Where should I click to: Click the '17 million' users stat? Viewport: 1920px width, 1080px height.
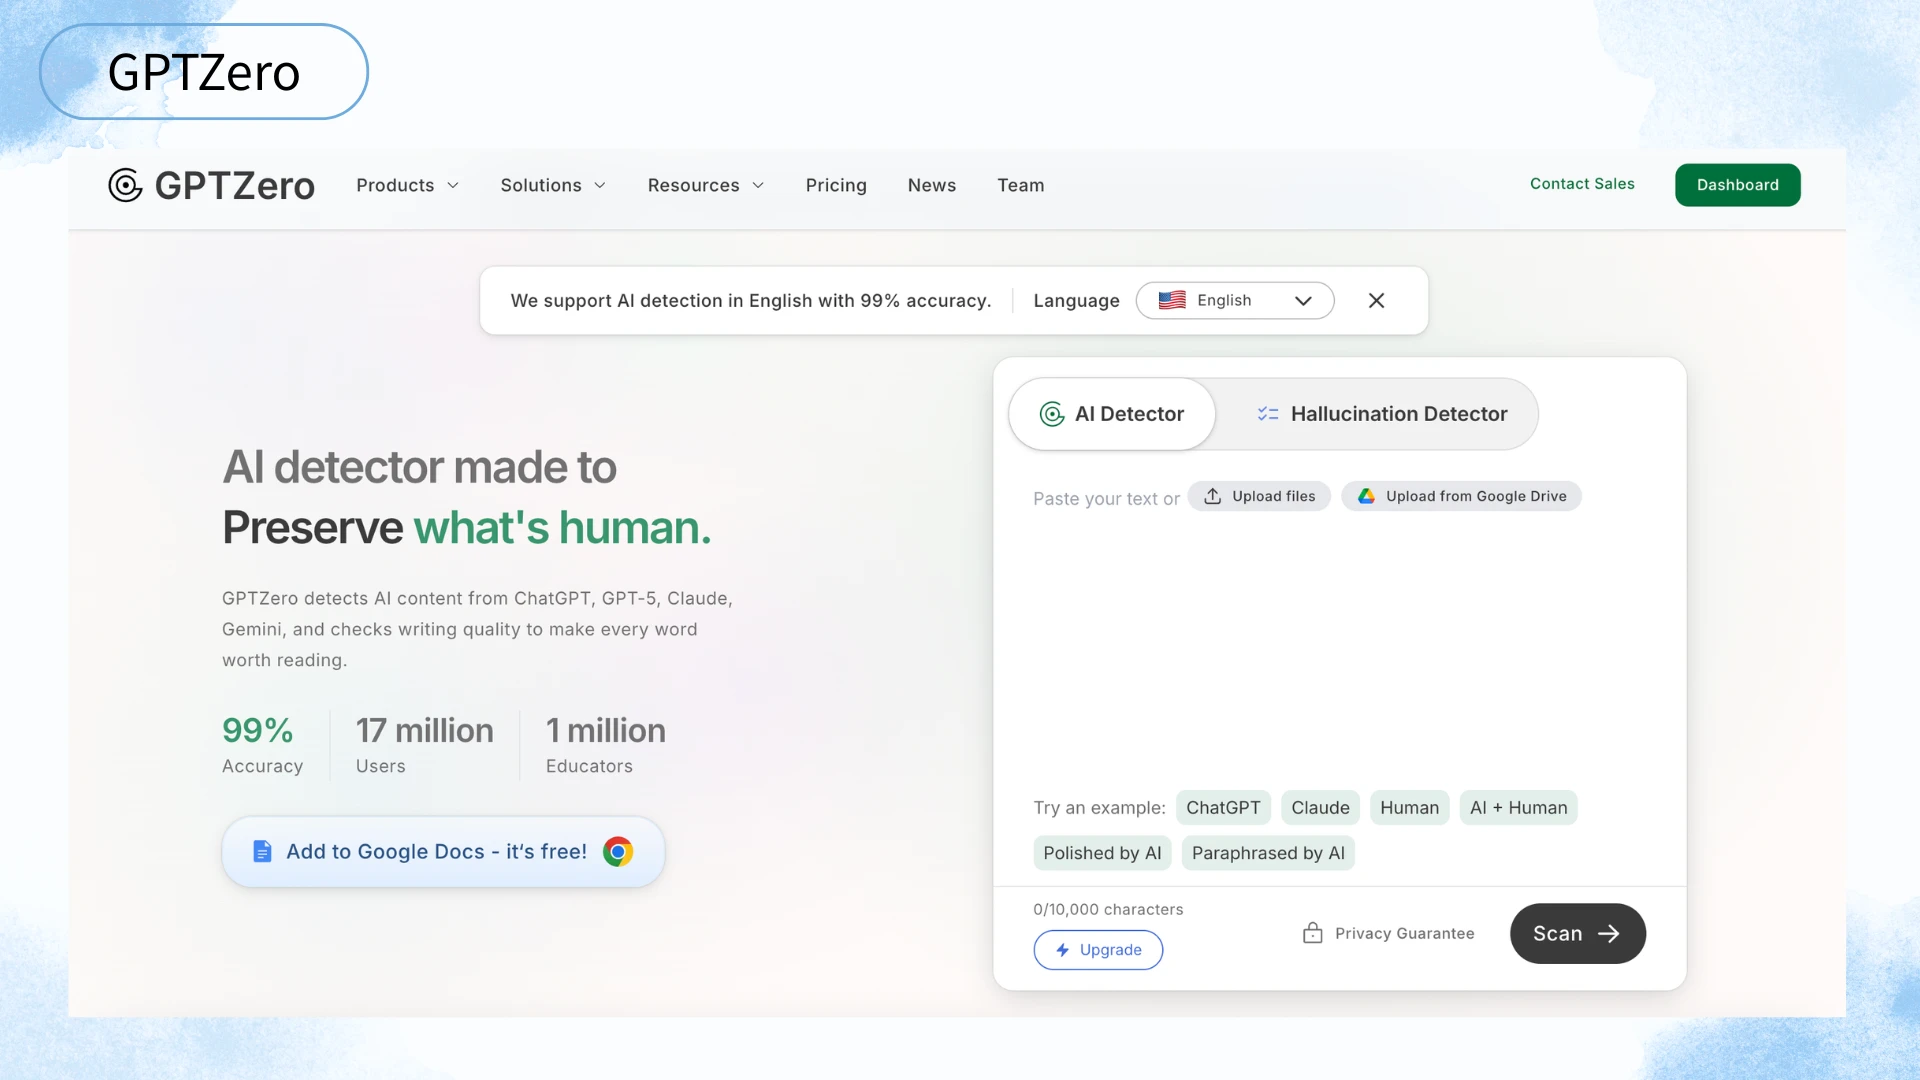coord(425,731)
